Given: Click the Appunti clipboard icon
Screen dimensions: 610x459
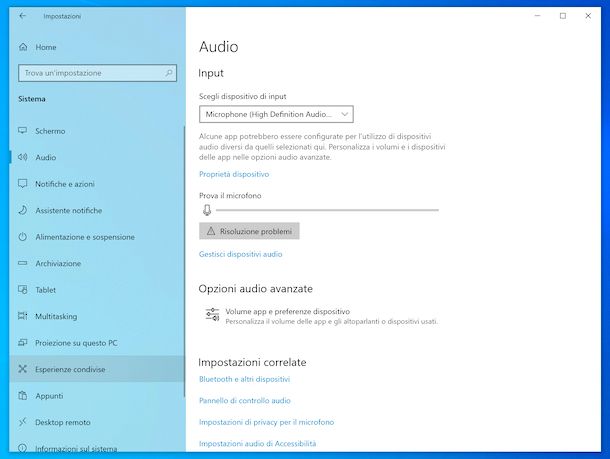Looking at the screenshot, I should coord(23,396).
